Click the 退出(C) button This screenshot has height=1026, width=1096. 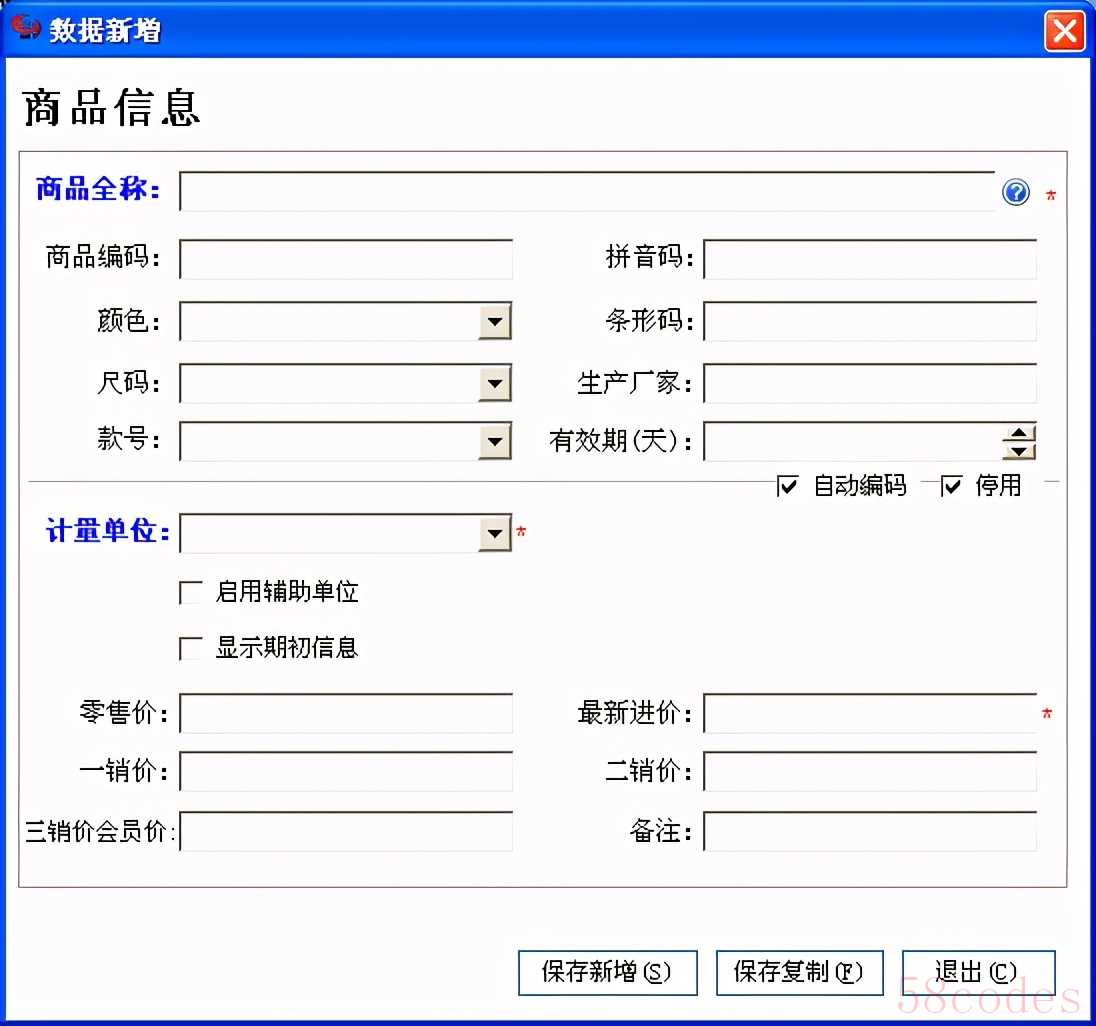click(x=978, y=972)
